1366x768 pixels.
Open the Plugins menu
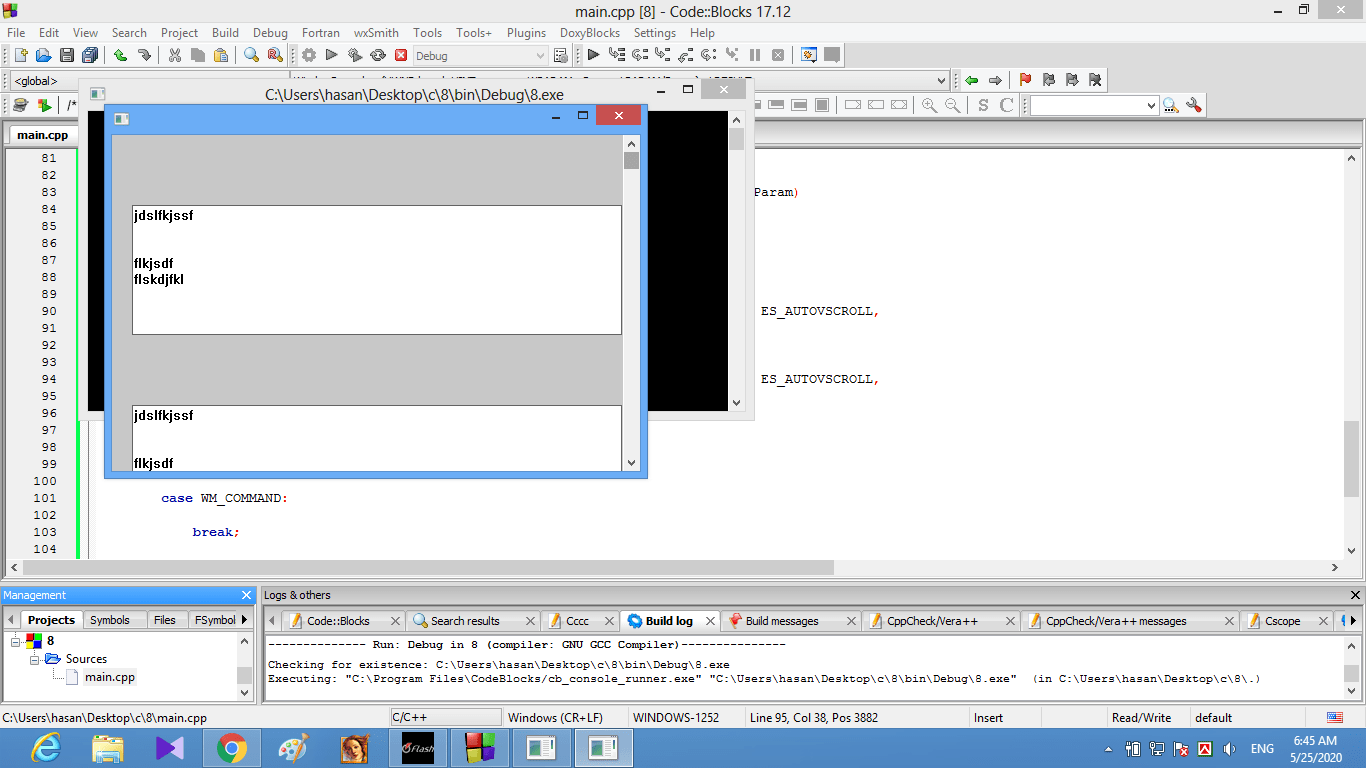pos(526,33)
